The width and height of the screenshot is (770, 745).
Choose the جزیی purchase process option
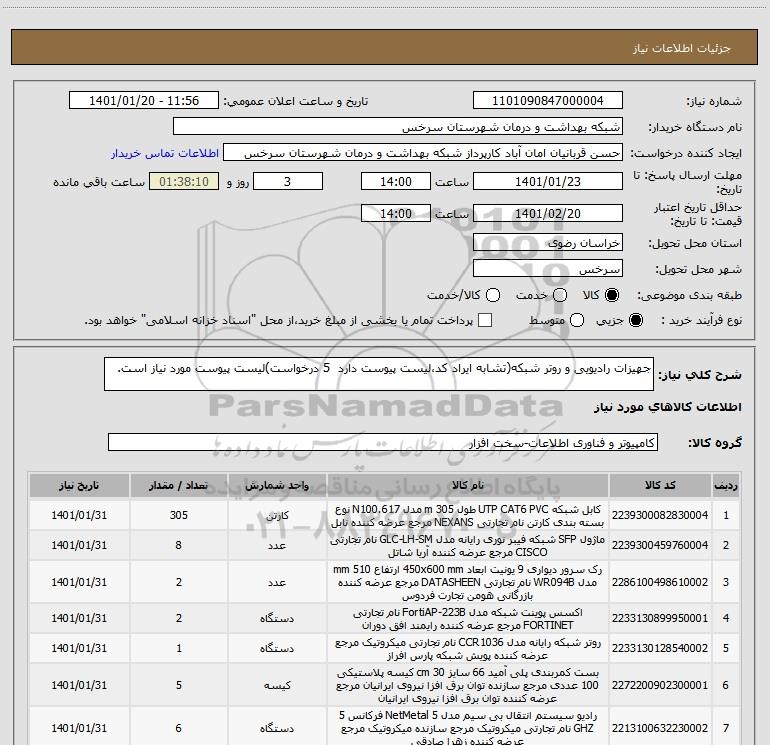(x=636, y=321)
